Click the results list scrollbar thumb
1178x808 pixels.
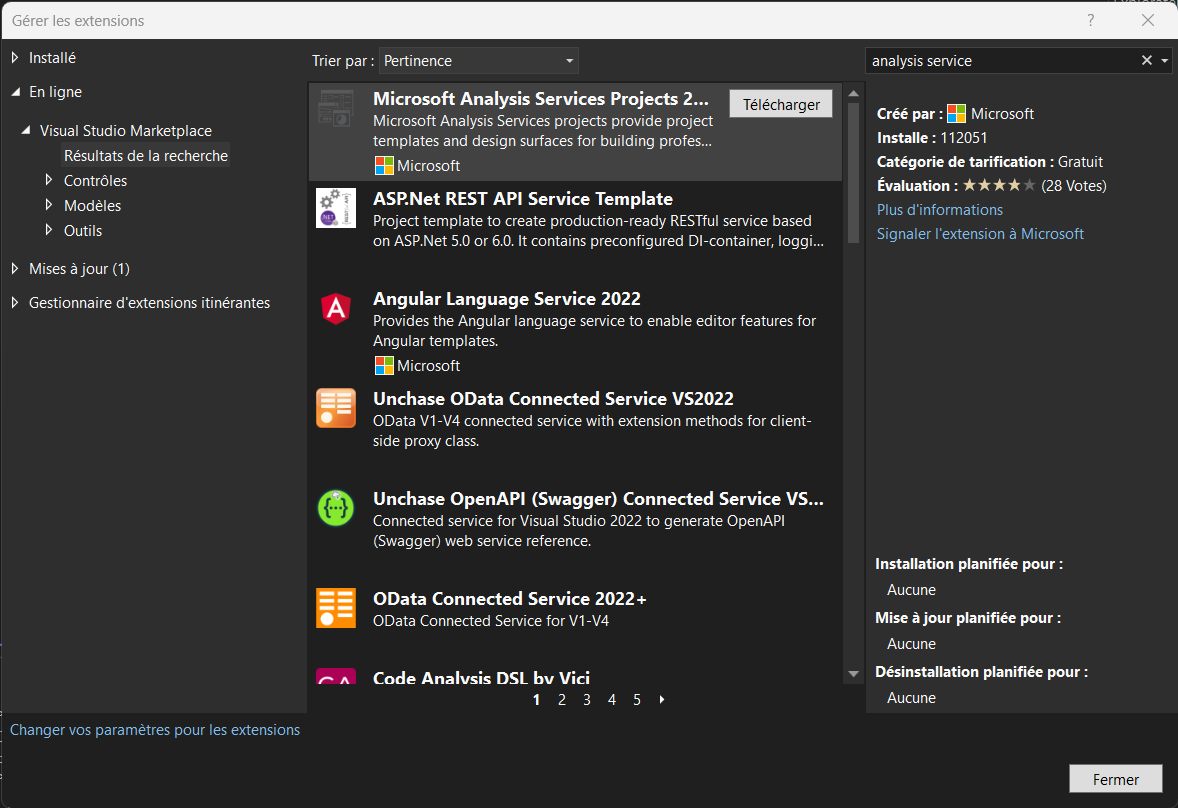point(853,173)
